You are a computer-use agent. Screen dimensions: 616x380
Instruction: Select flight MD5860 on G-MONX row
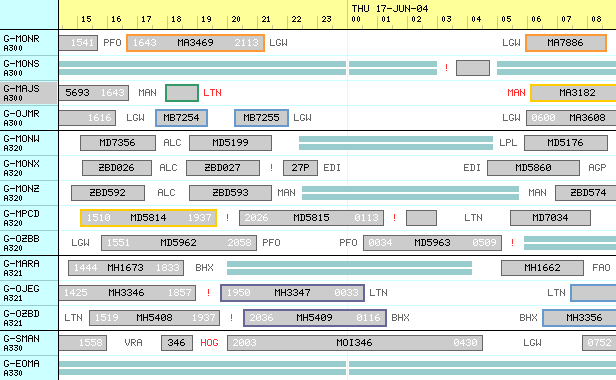point(533,168)
